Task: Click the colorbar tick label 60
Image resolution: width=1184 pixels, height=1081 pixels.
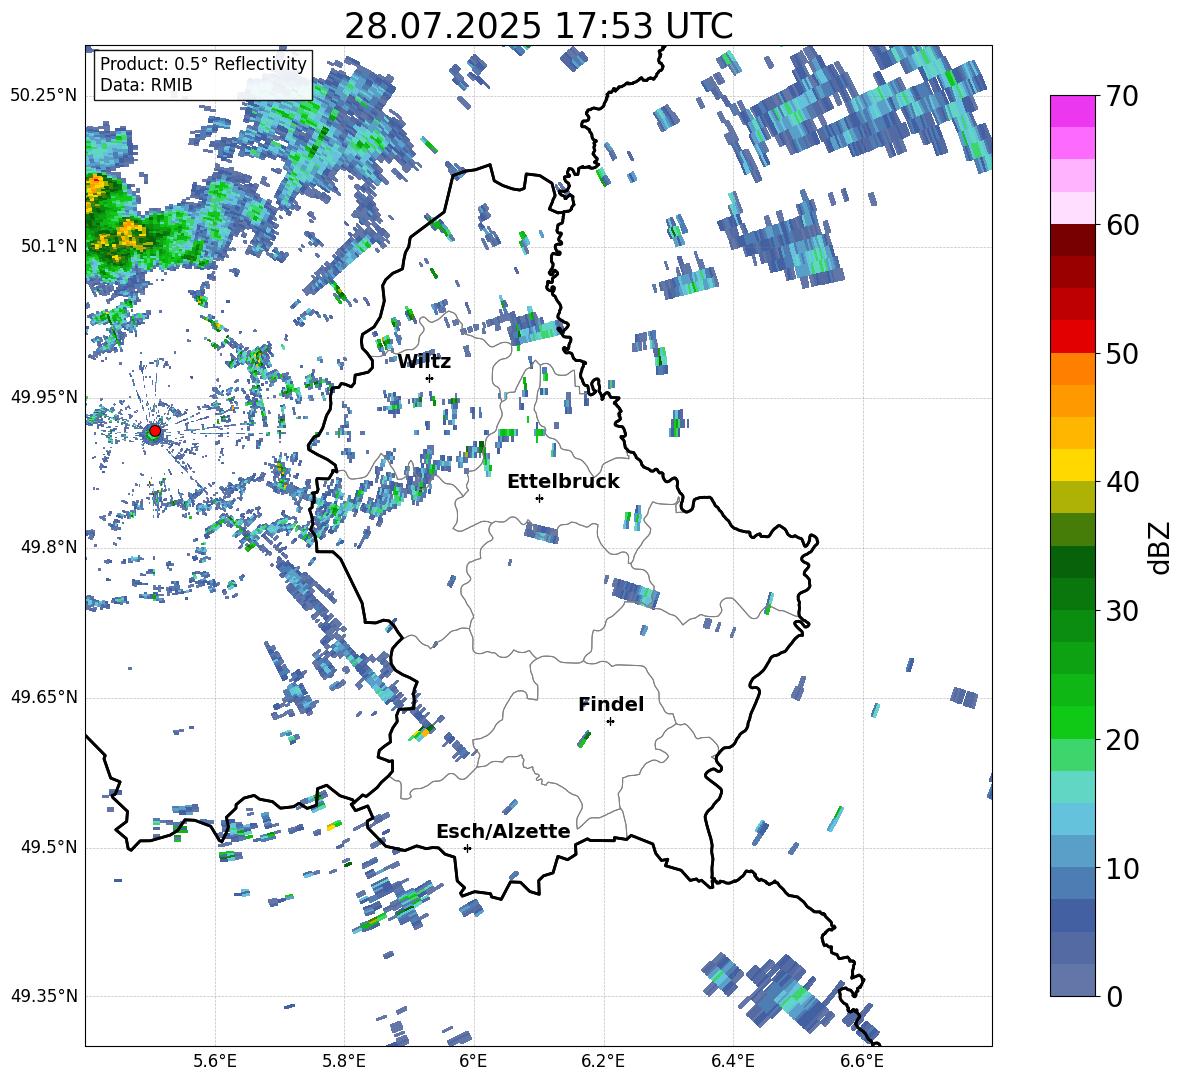Action: pyautogui.click(x=1122, y=225)
